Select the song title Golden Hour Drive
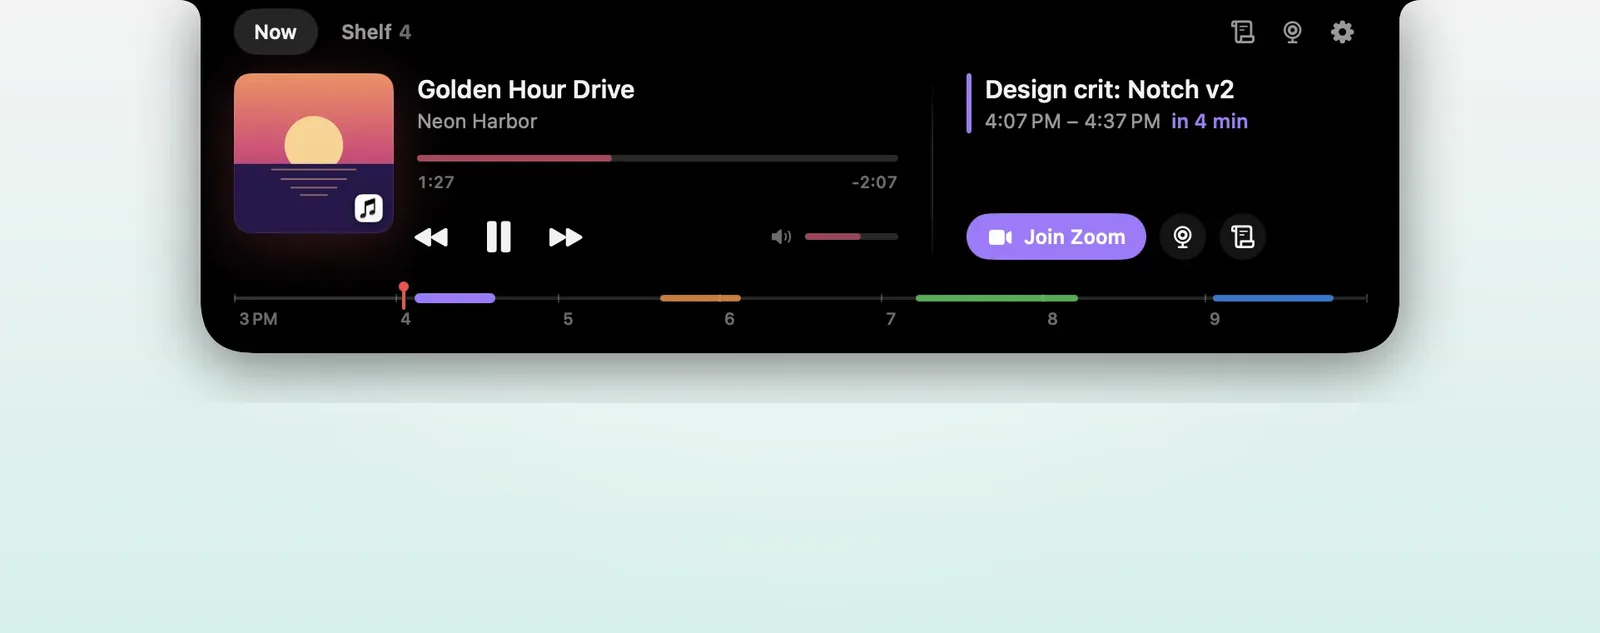1600x633 pixels. [x=526, y=90]
